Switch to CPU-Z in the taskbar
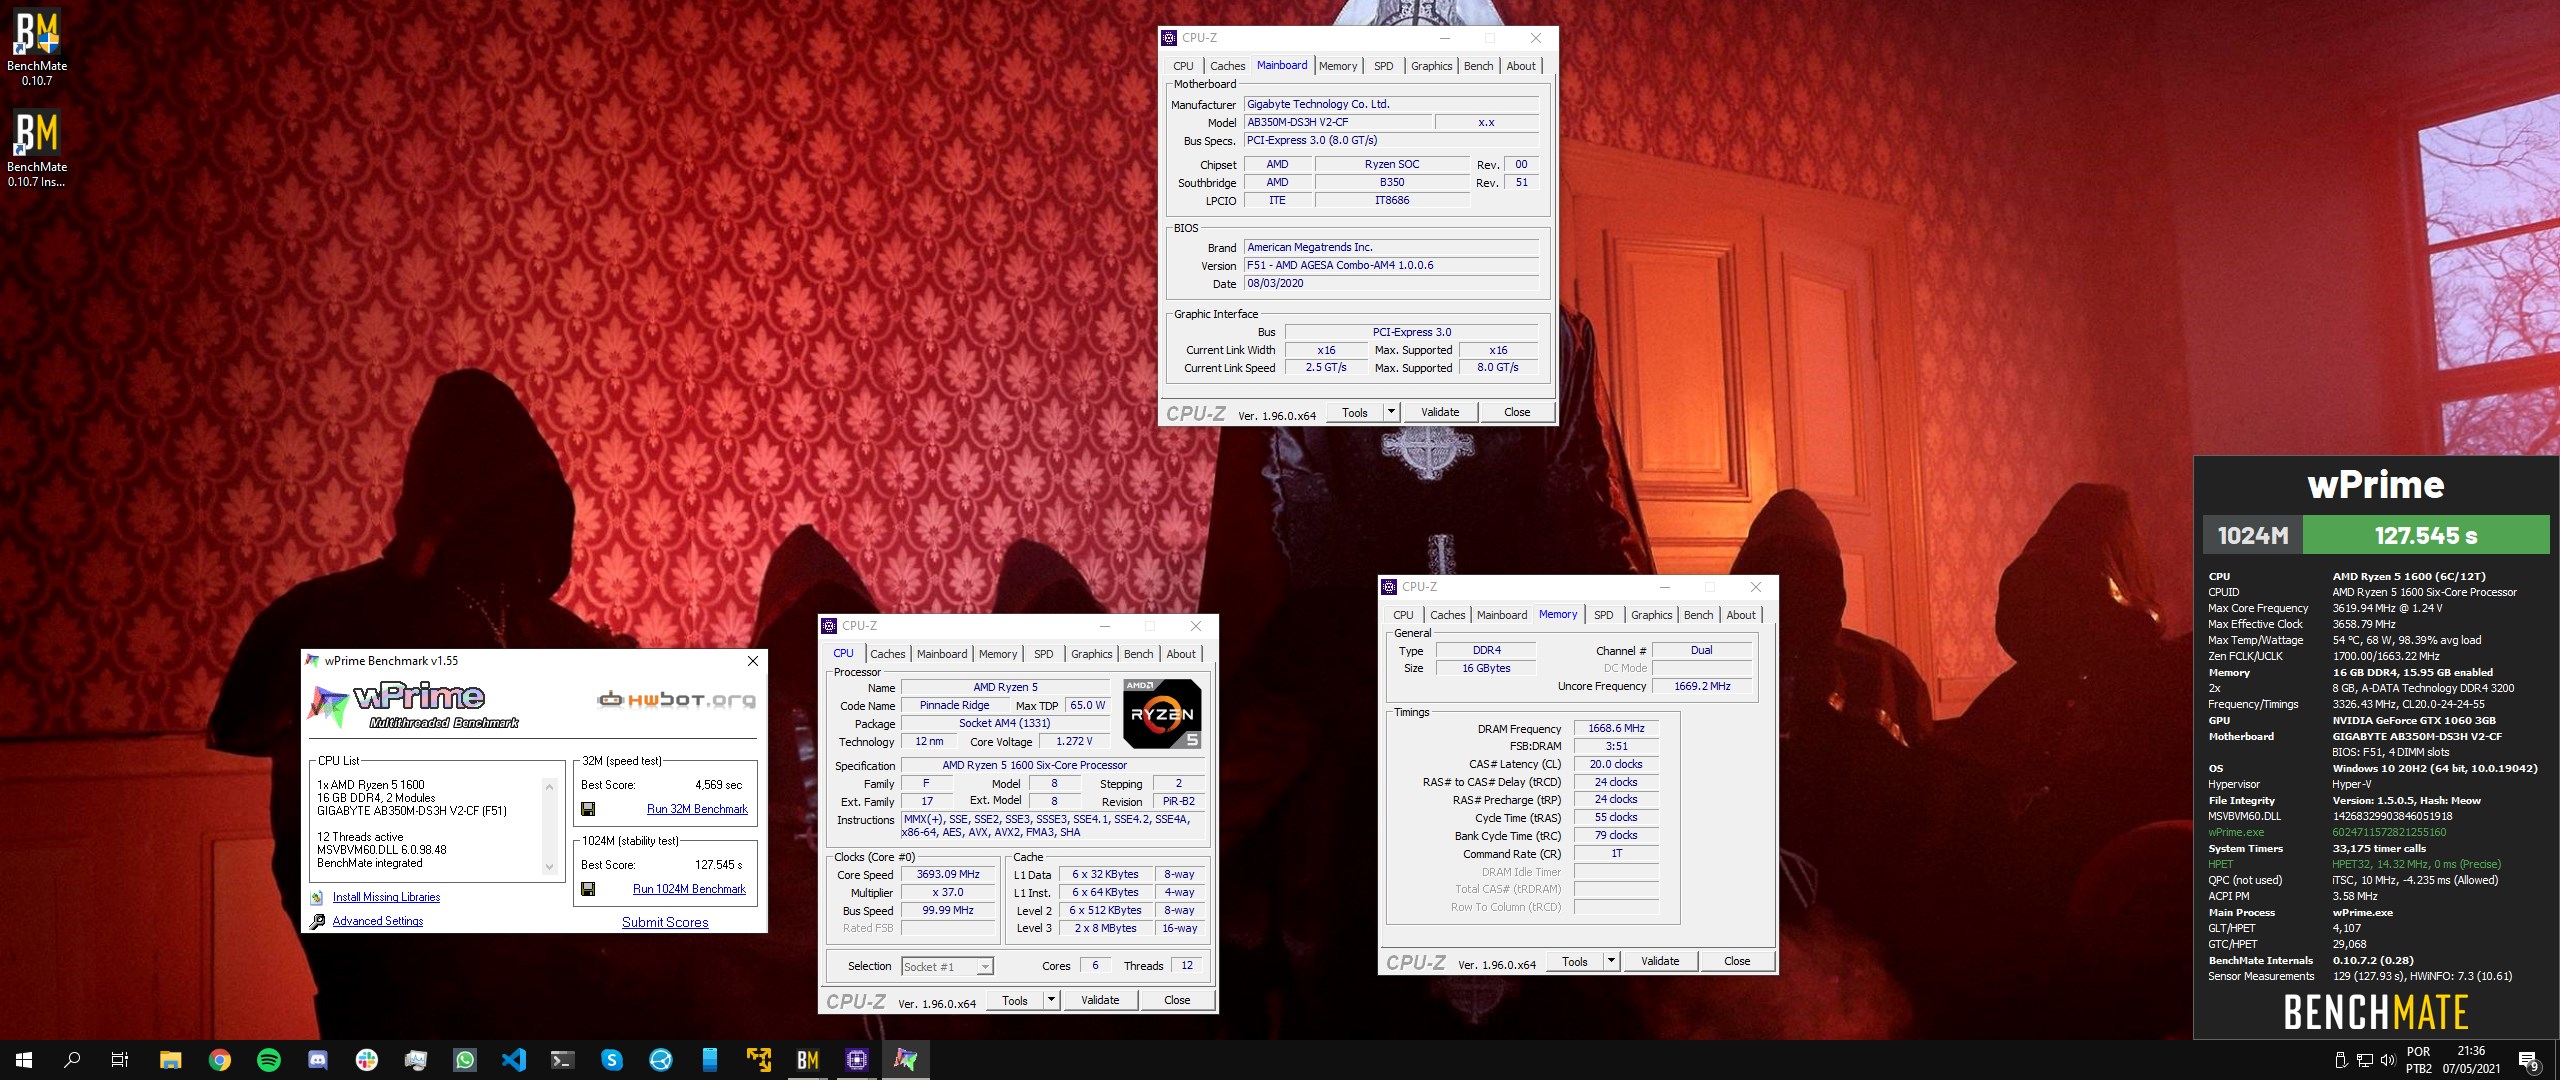2560x1080 pixels. (857, 1060)
